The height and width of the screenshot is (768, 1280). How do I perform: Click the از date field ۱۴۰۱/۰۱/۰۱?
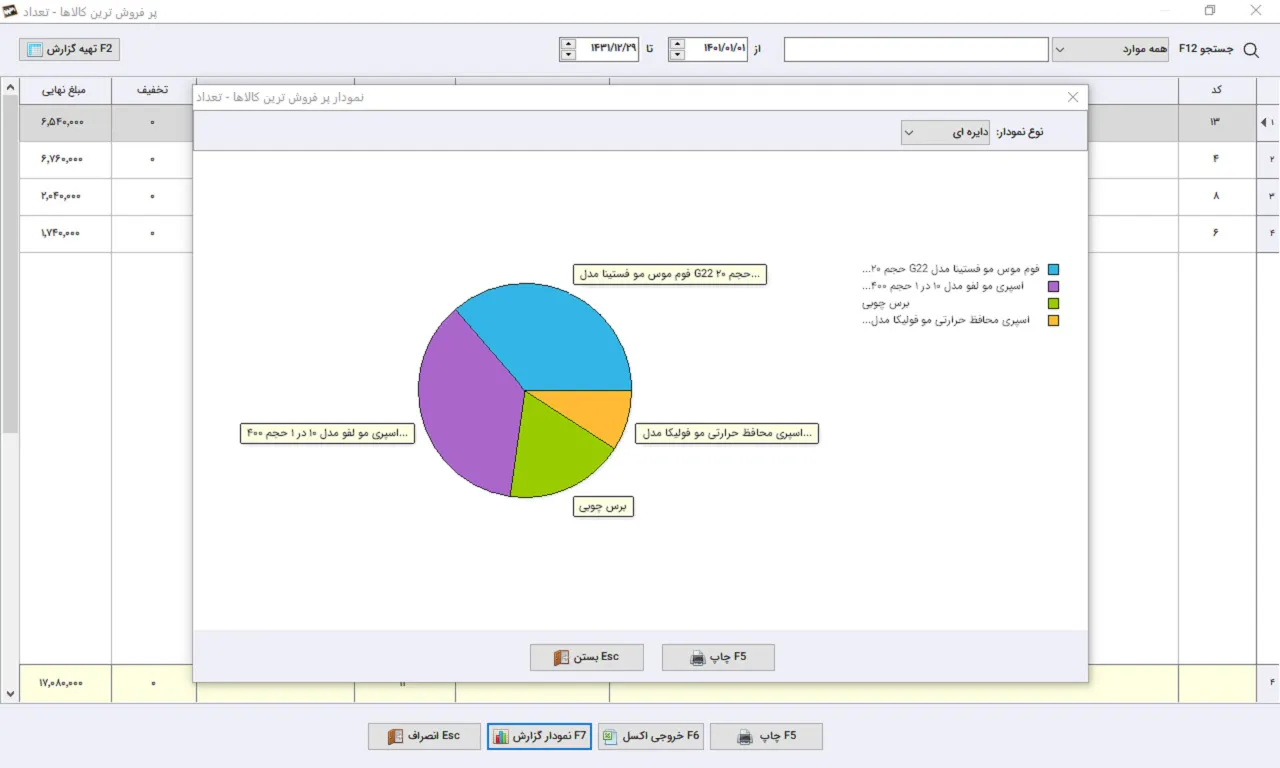point(717,49)
